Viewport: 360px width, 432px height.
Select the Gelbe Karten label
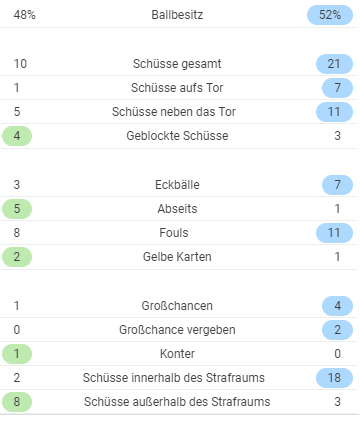point(177,257)
